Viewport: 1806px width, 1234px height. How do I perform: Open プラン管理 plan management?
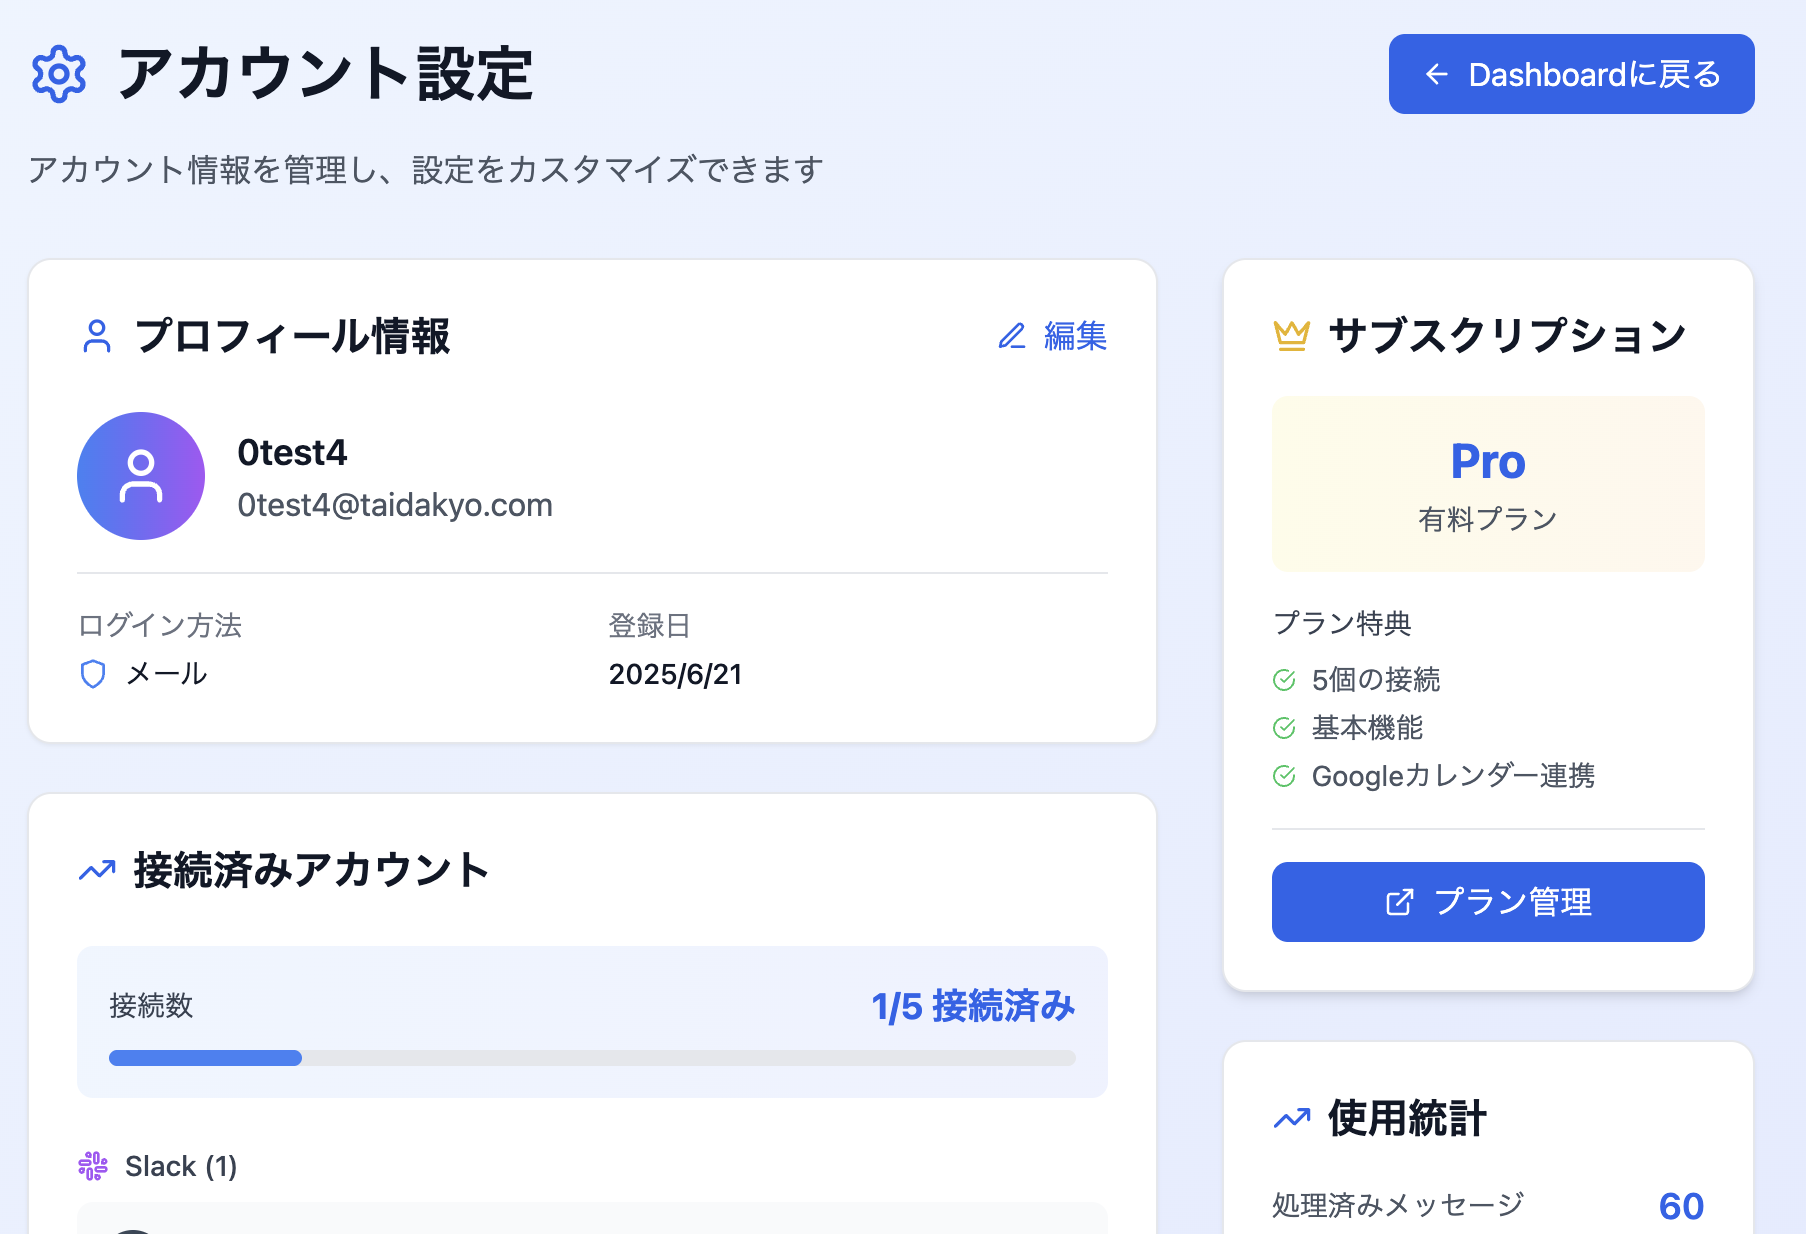1487,902
